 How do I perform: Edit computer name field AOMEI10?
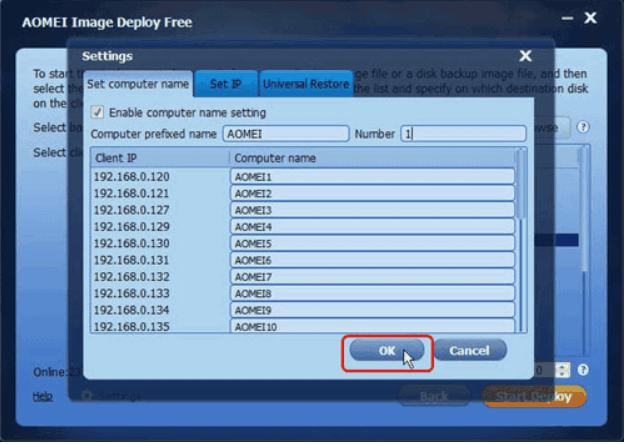click(372, 326)
